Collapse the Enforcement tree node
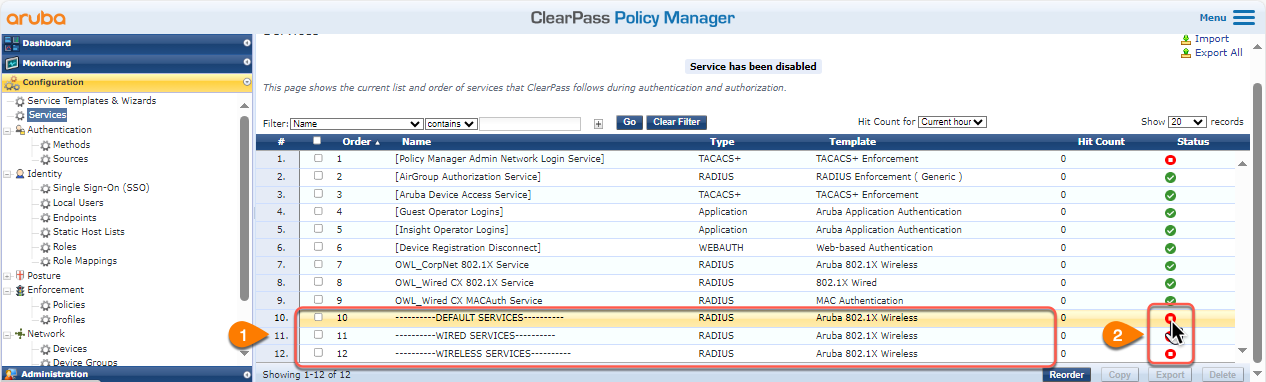Image resolution: width=1266 pixels, height=382 pixels. pyautogui.click(x=8, y=291)
